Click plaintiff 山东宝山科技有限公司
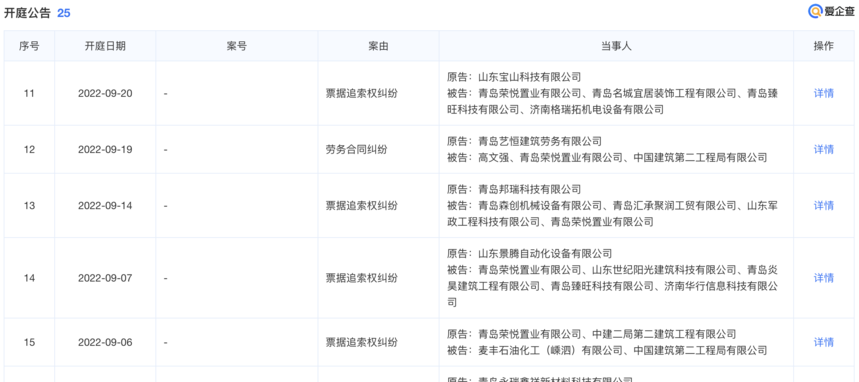859x382 pixels. (529, 77)
